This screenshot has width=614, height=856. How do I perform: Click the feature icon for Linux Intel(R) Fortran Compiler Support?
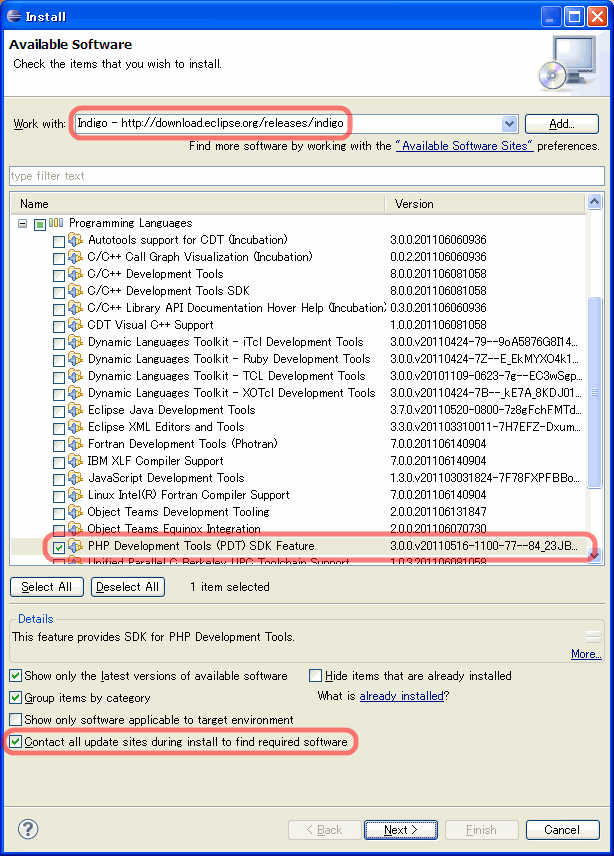coord(75,495)
